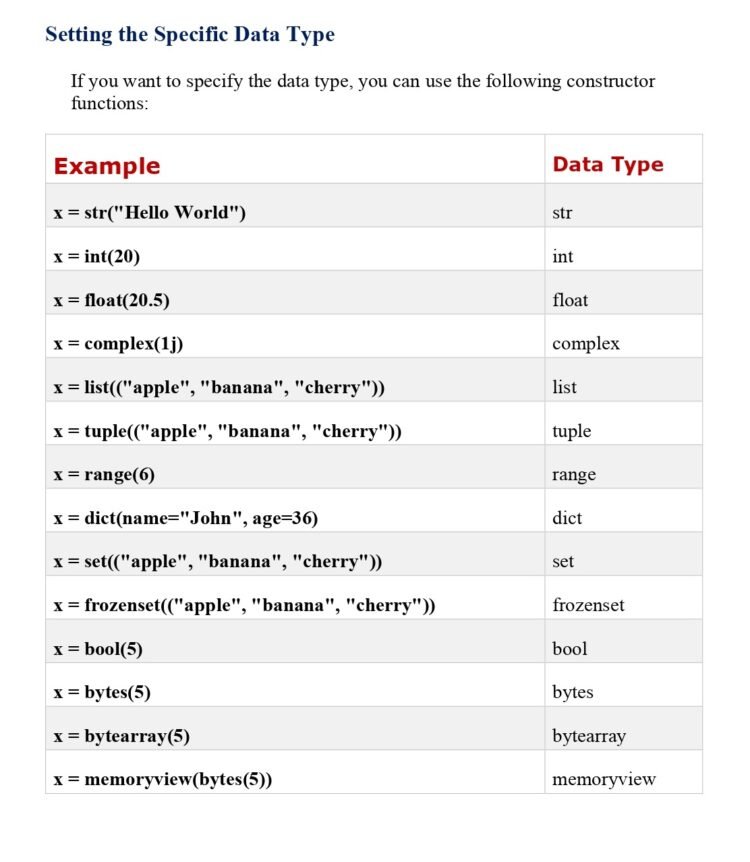Screen dimensions: 750x862
Task: Click the x = frozenset example code
Action: [244, 605]
